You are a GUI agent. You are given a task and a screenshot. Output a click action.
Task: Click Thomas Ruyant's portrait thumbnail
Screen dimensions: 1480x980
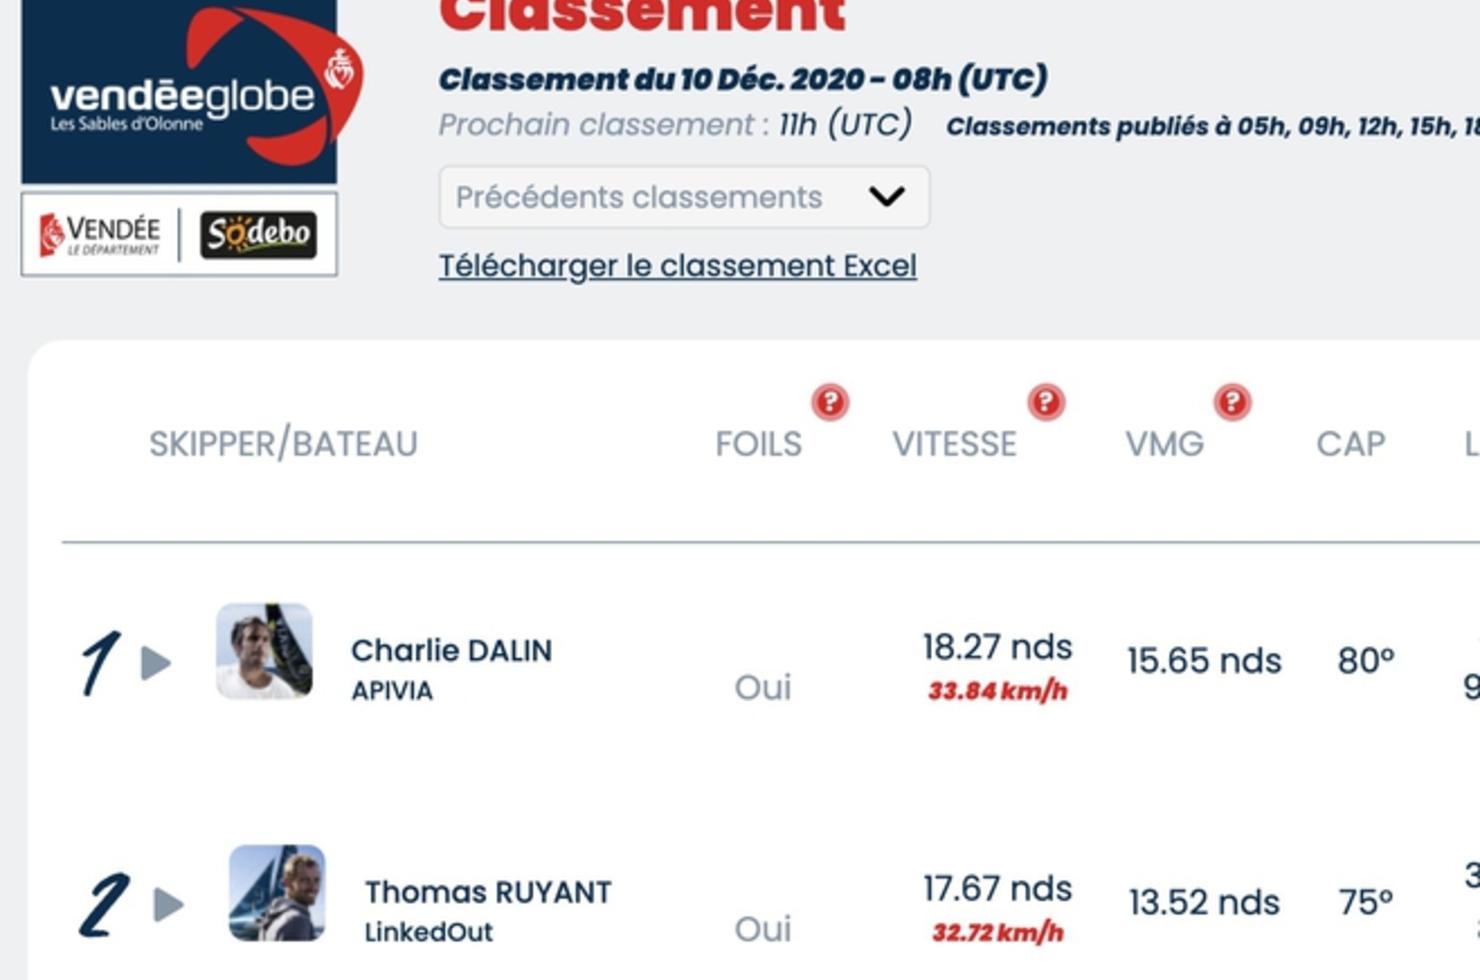(277, 893)
